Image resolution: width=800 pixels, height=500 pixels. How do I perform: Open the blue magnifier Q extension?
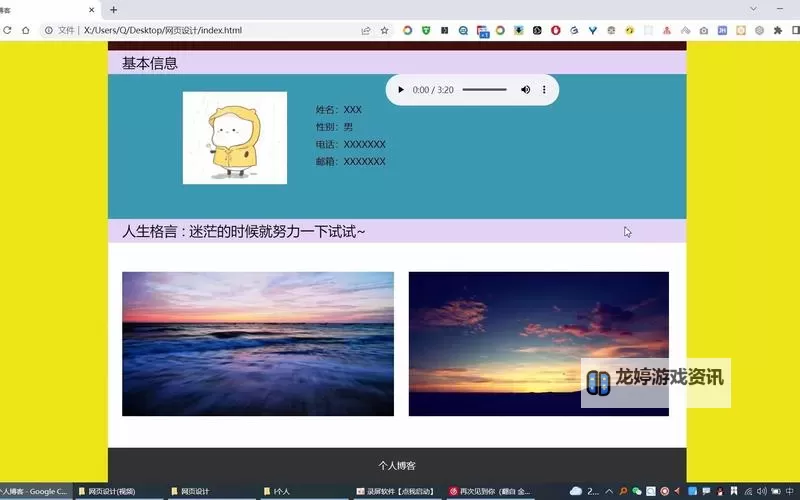point(463,31)
